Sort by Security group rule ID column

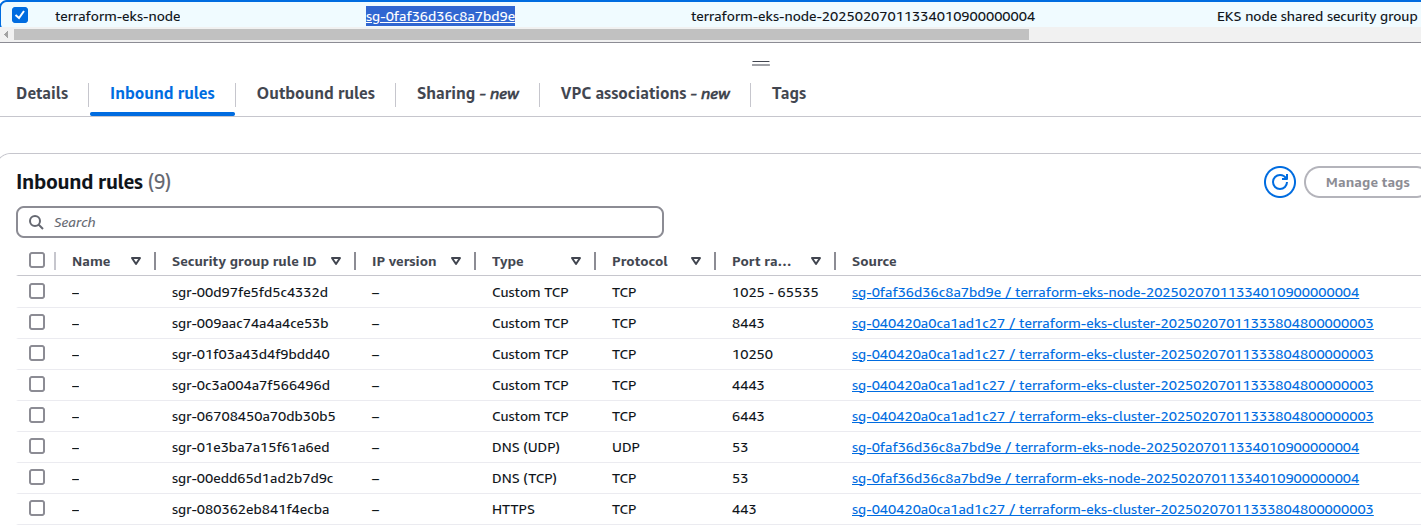(336, 261)
